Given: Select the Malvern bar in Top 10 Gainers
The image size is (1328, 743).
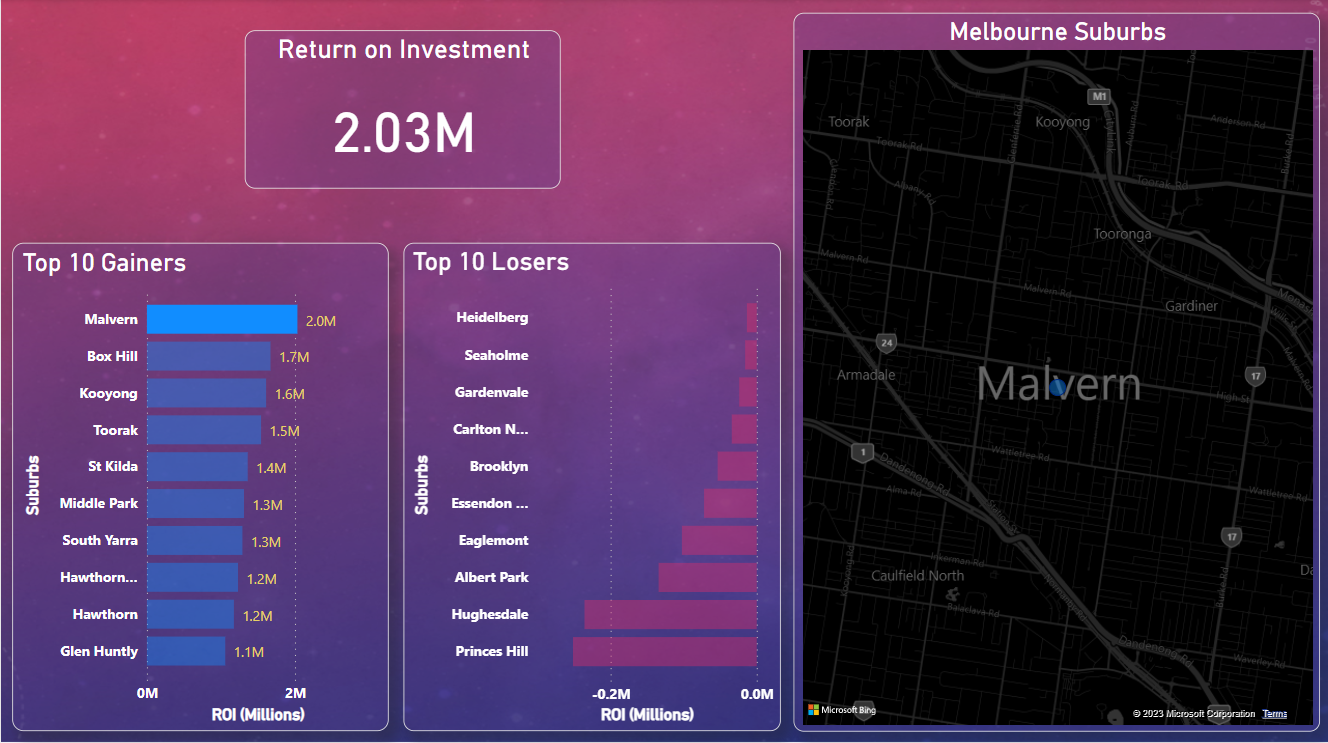Looking at the screenshot, I should (222, 319).
